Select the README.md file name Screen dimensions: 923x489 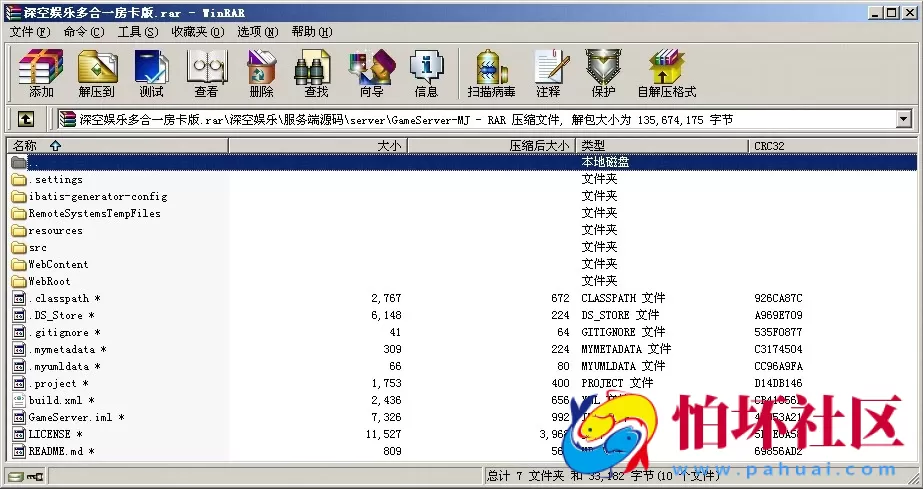click(x=61, y=451)
